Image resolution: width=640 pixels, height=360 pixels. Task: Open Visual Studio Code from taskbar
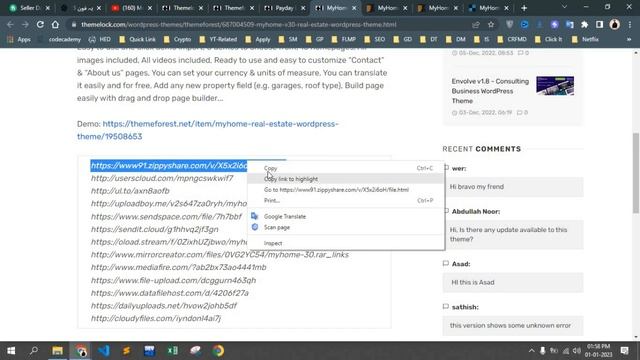click(x=104, y=351)
